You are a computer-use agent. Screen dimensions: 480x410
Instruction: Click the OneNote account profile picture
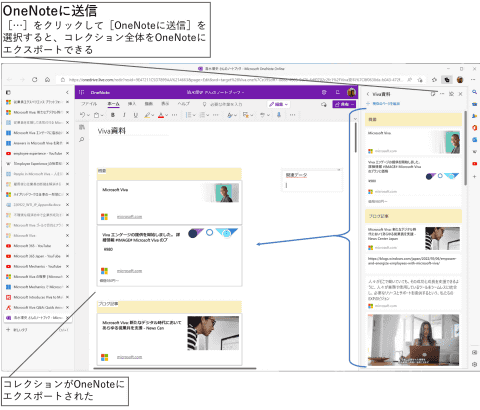click(x=351, y=92)
